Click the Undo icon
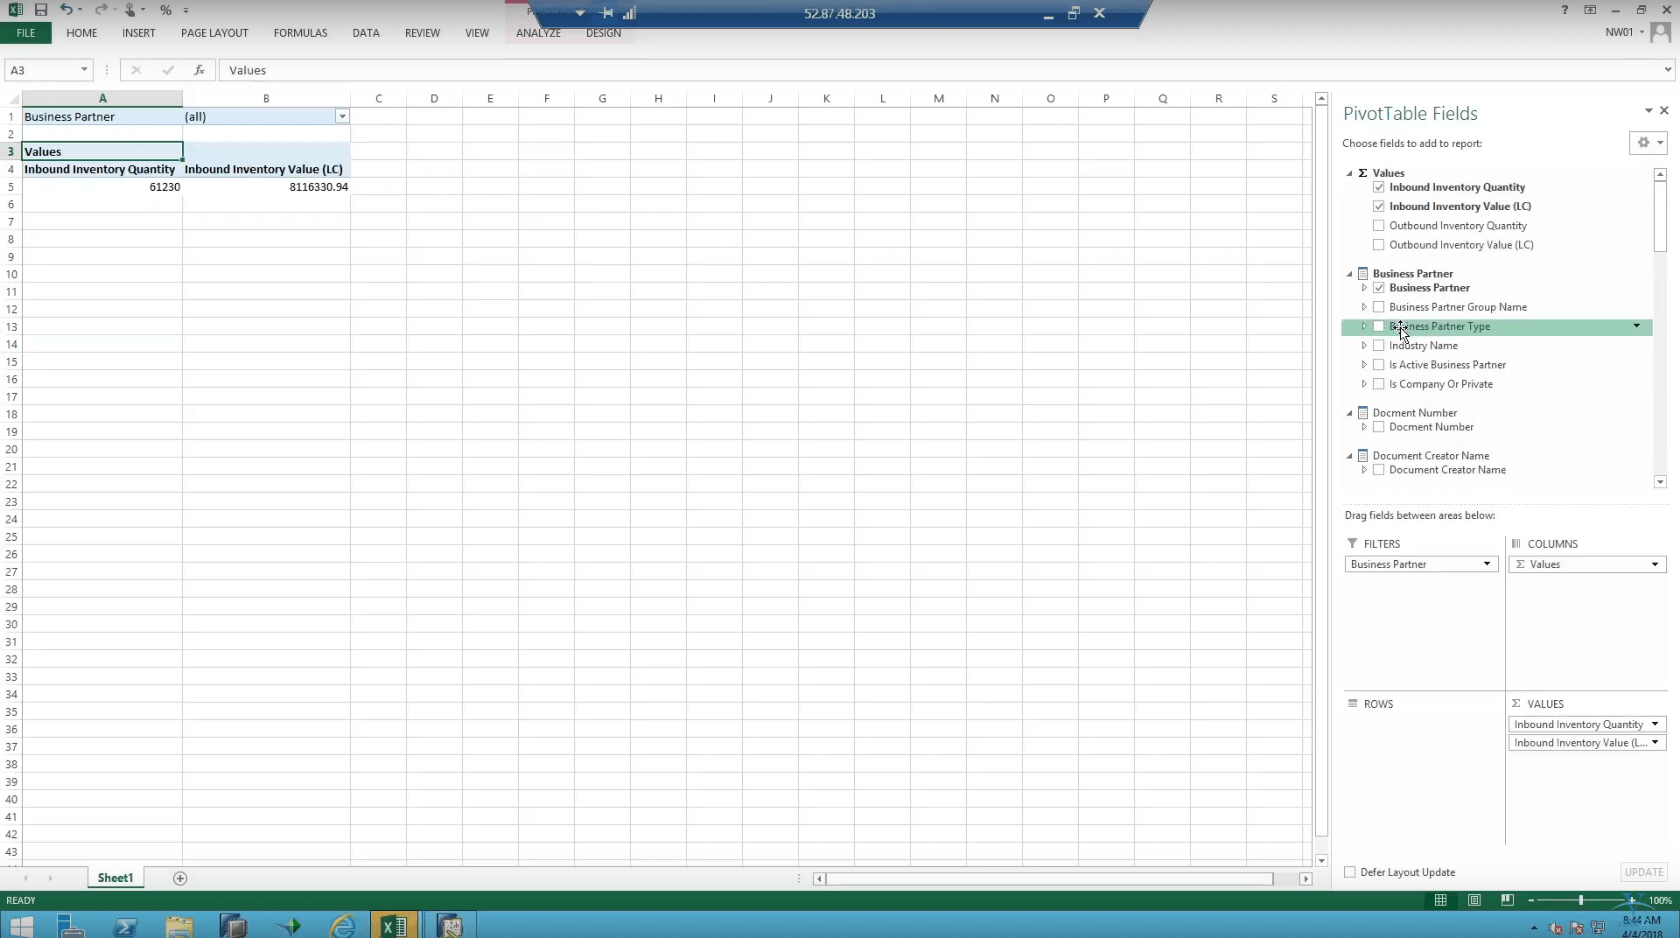 tap(66, 10)
